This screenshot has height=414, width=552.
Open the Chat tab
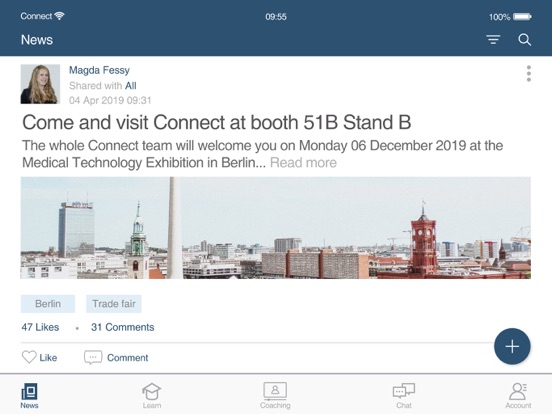(404, 396)
